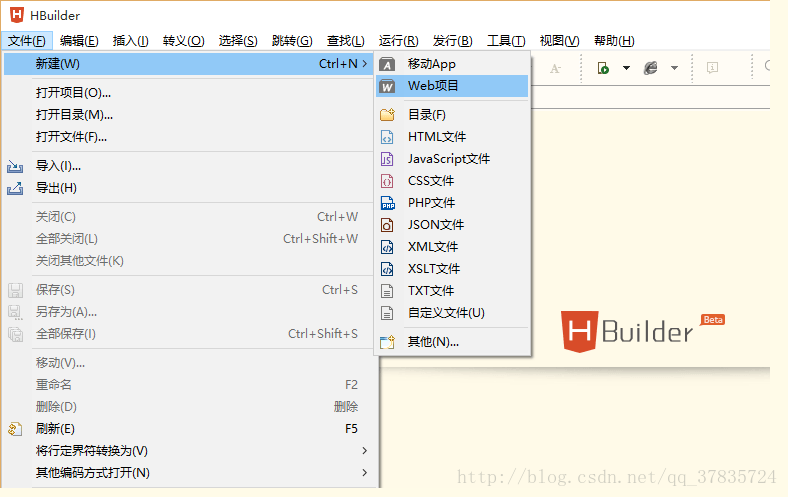The image size is (788, 497).
Task: Expand the 其他编码方式打开(N) submenu arrow
Action: coord(365,473)
